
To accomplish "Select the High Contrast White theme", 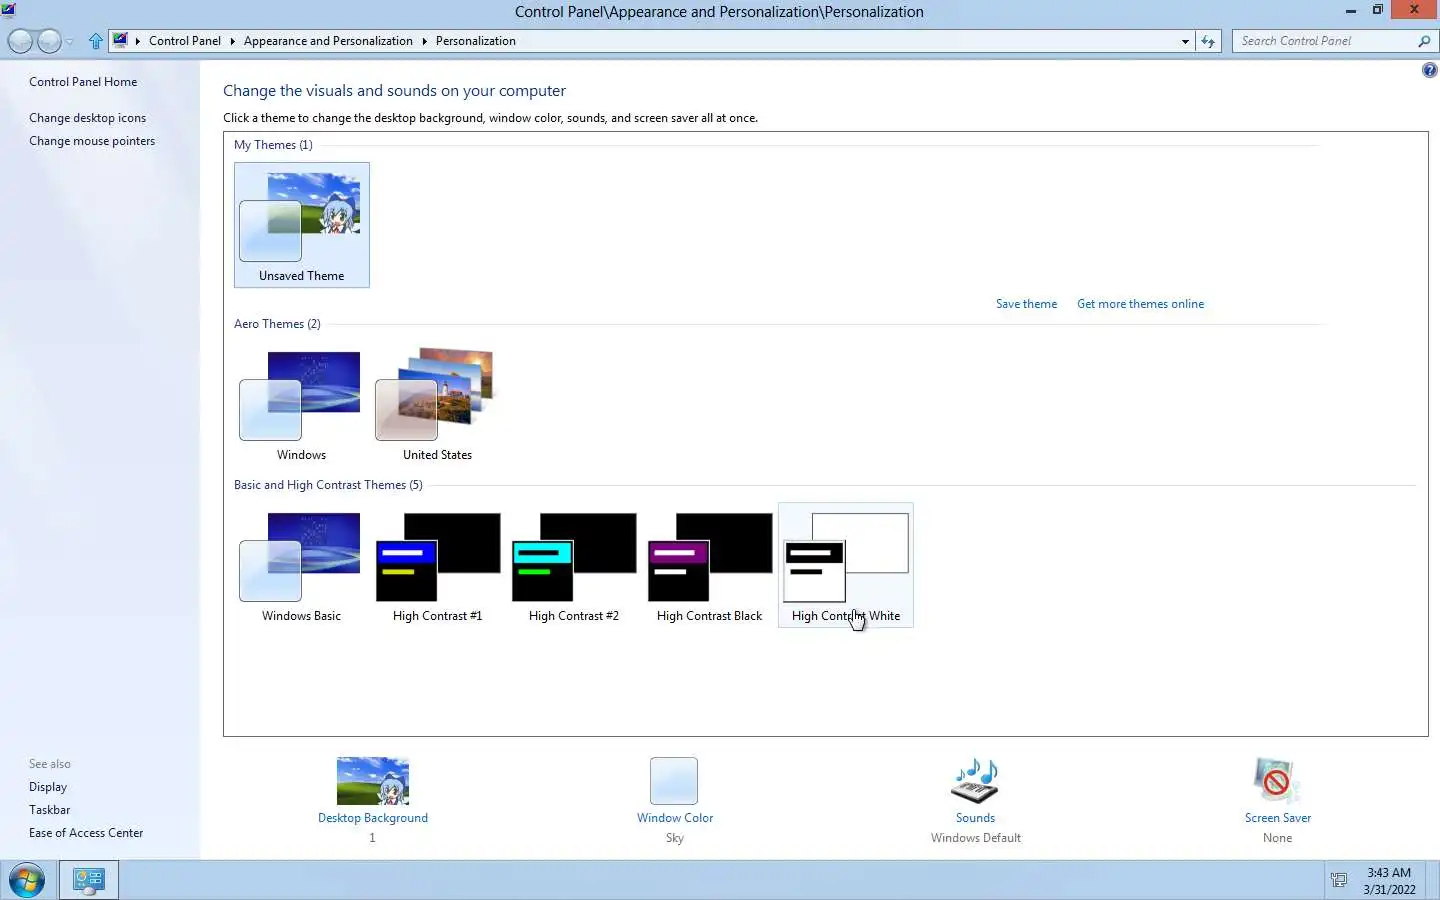I will coord(846,565).
